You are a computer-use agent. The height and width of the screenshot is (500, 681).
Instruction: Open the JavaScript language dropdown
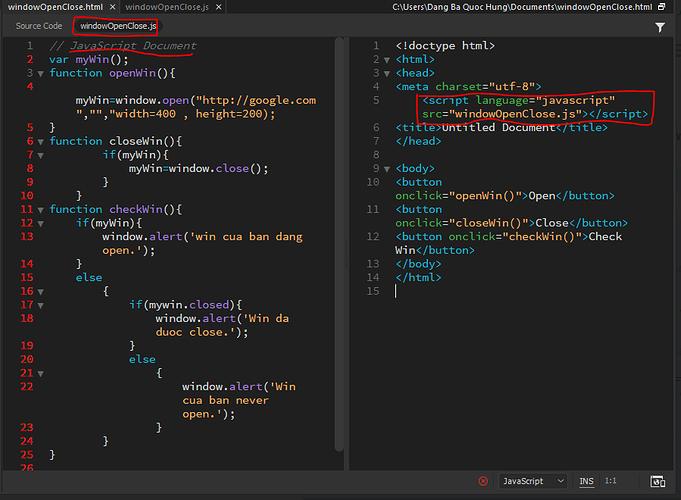tap(533, 481)
